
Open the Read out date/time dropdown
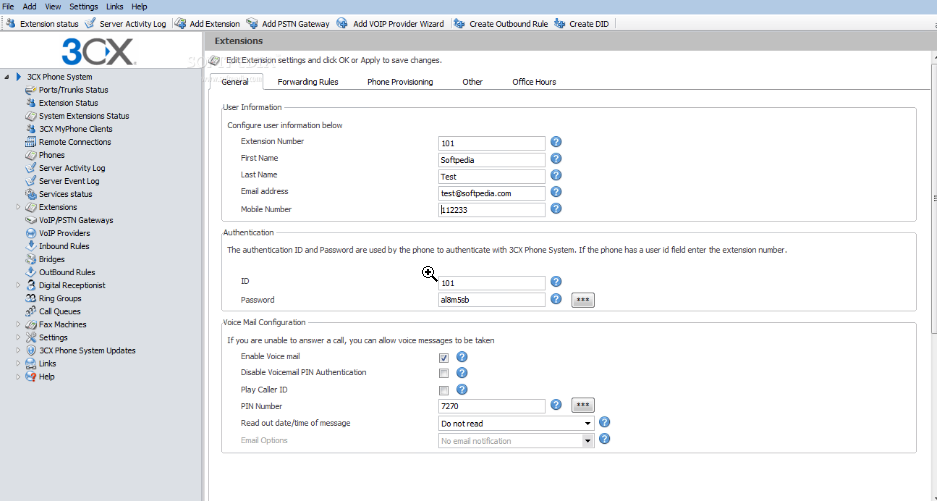[x=587, y=423]
